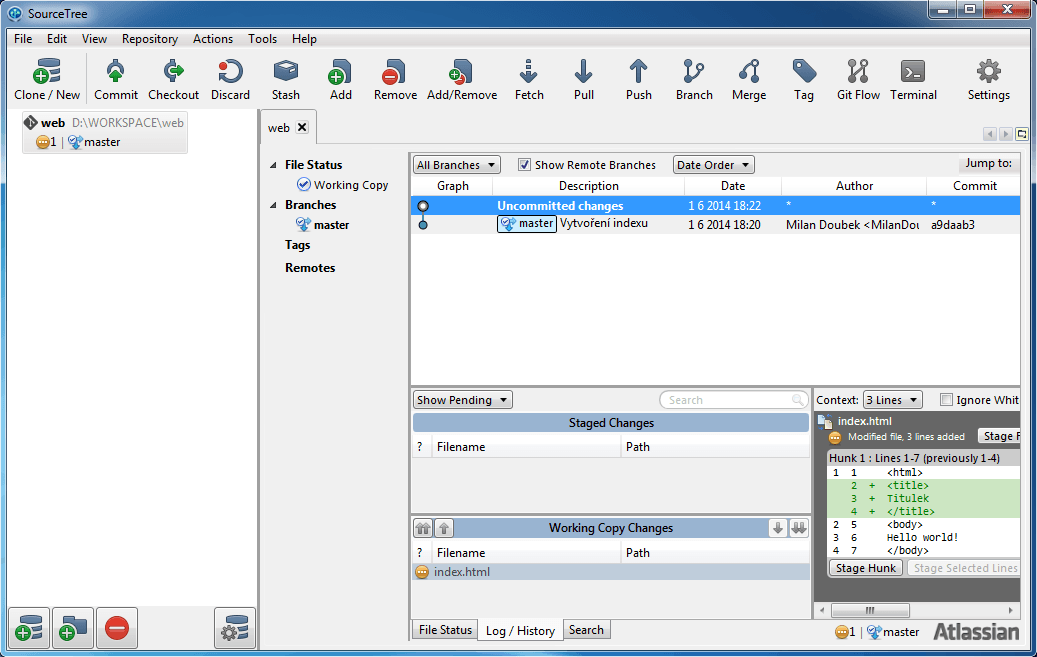The height and width of the screenshot is (657, 1037).
Task: Click the Stage Hunk button
Action: [865, 568]
